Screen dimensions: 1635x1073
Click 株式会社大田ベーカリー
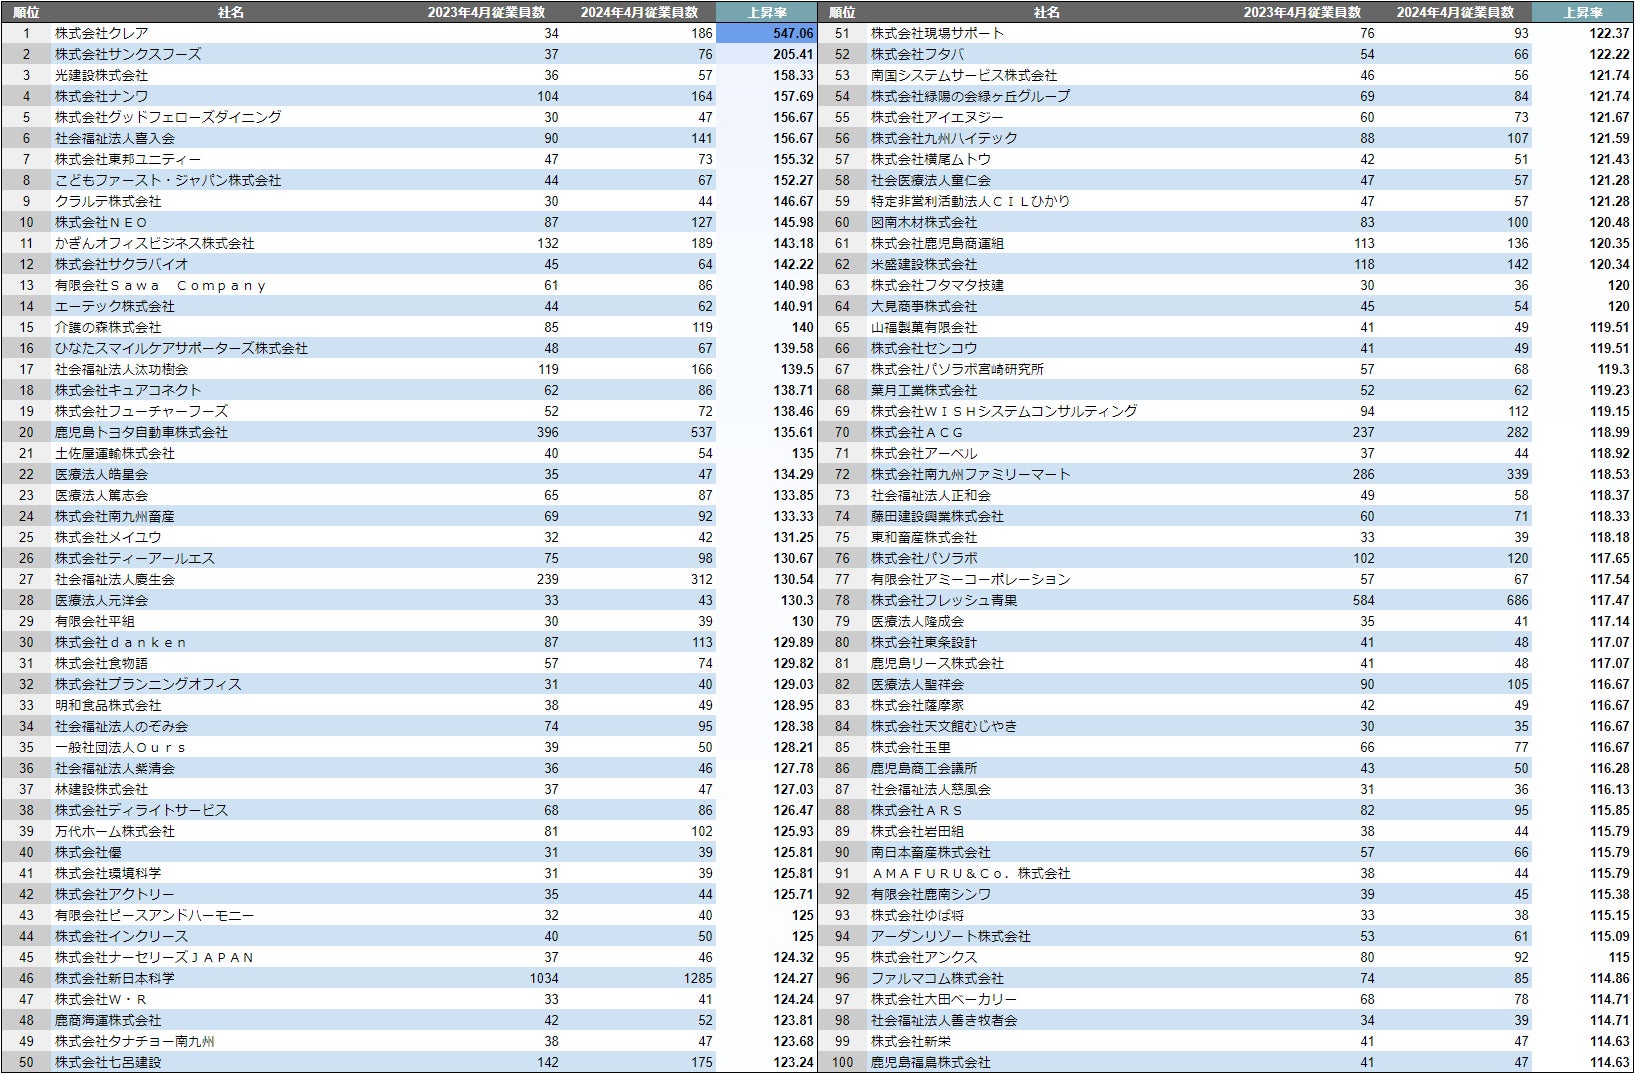(944, 999)
